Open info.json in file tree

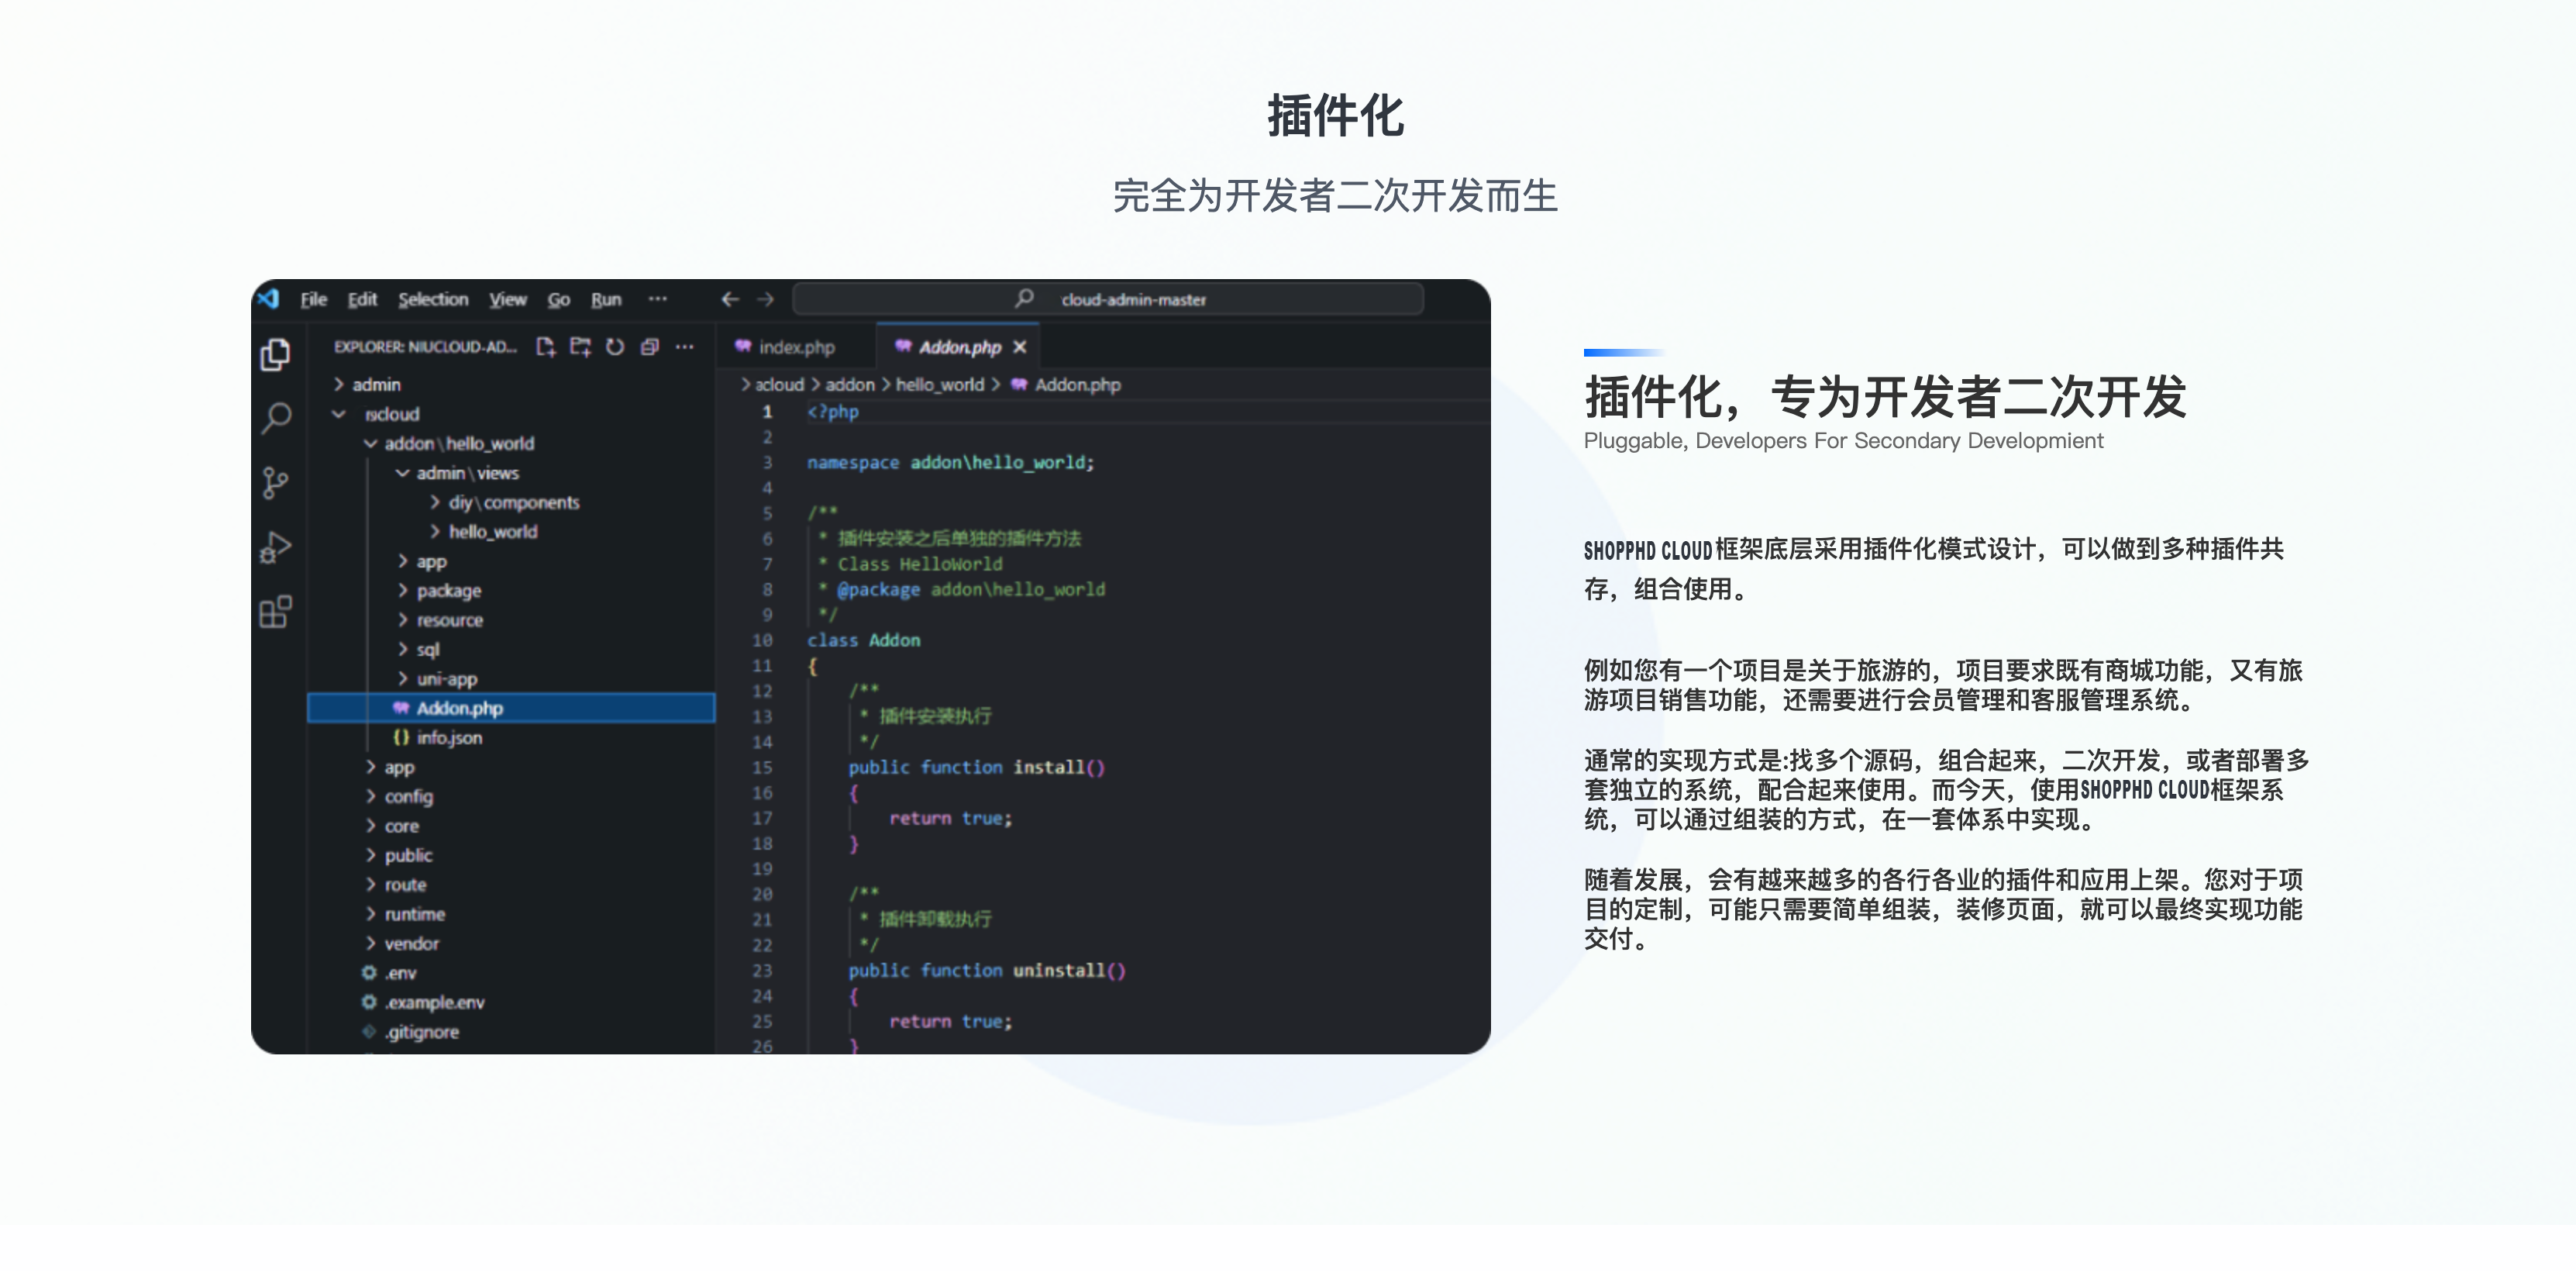tap(449, 737)
